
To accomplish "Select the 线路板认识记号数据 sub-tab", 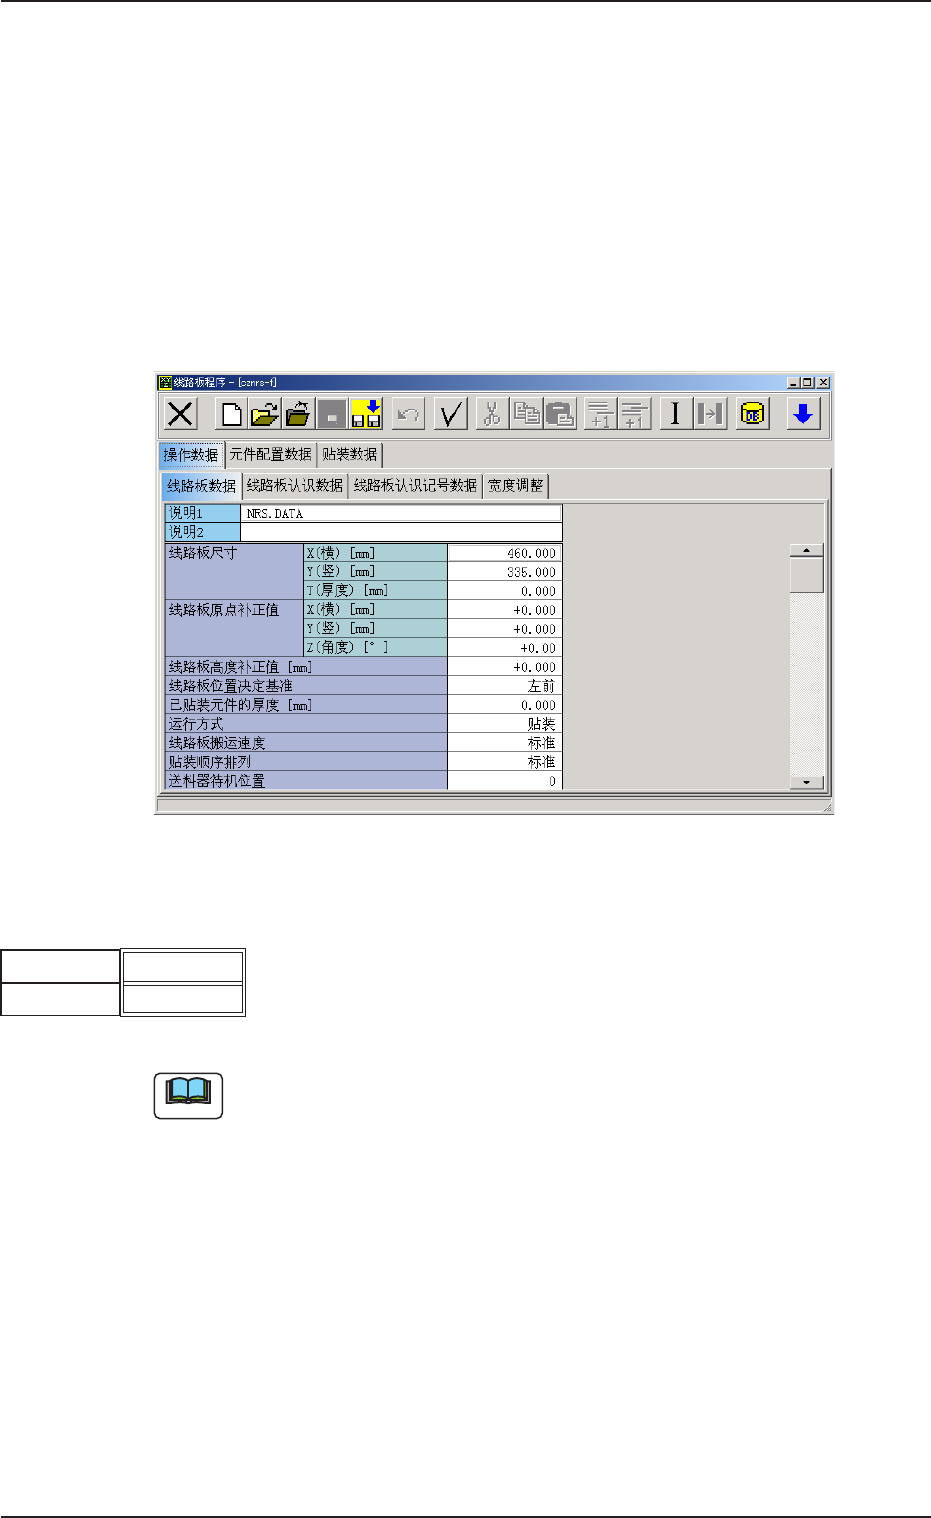I will click(415, 486).
